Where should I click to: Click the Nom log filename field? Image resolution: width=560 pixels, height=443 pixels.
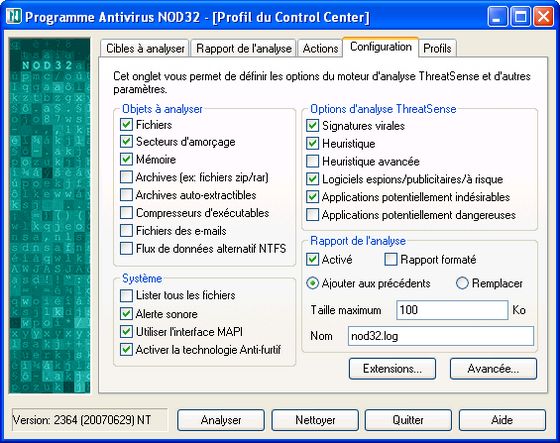coord(441,336)
